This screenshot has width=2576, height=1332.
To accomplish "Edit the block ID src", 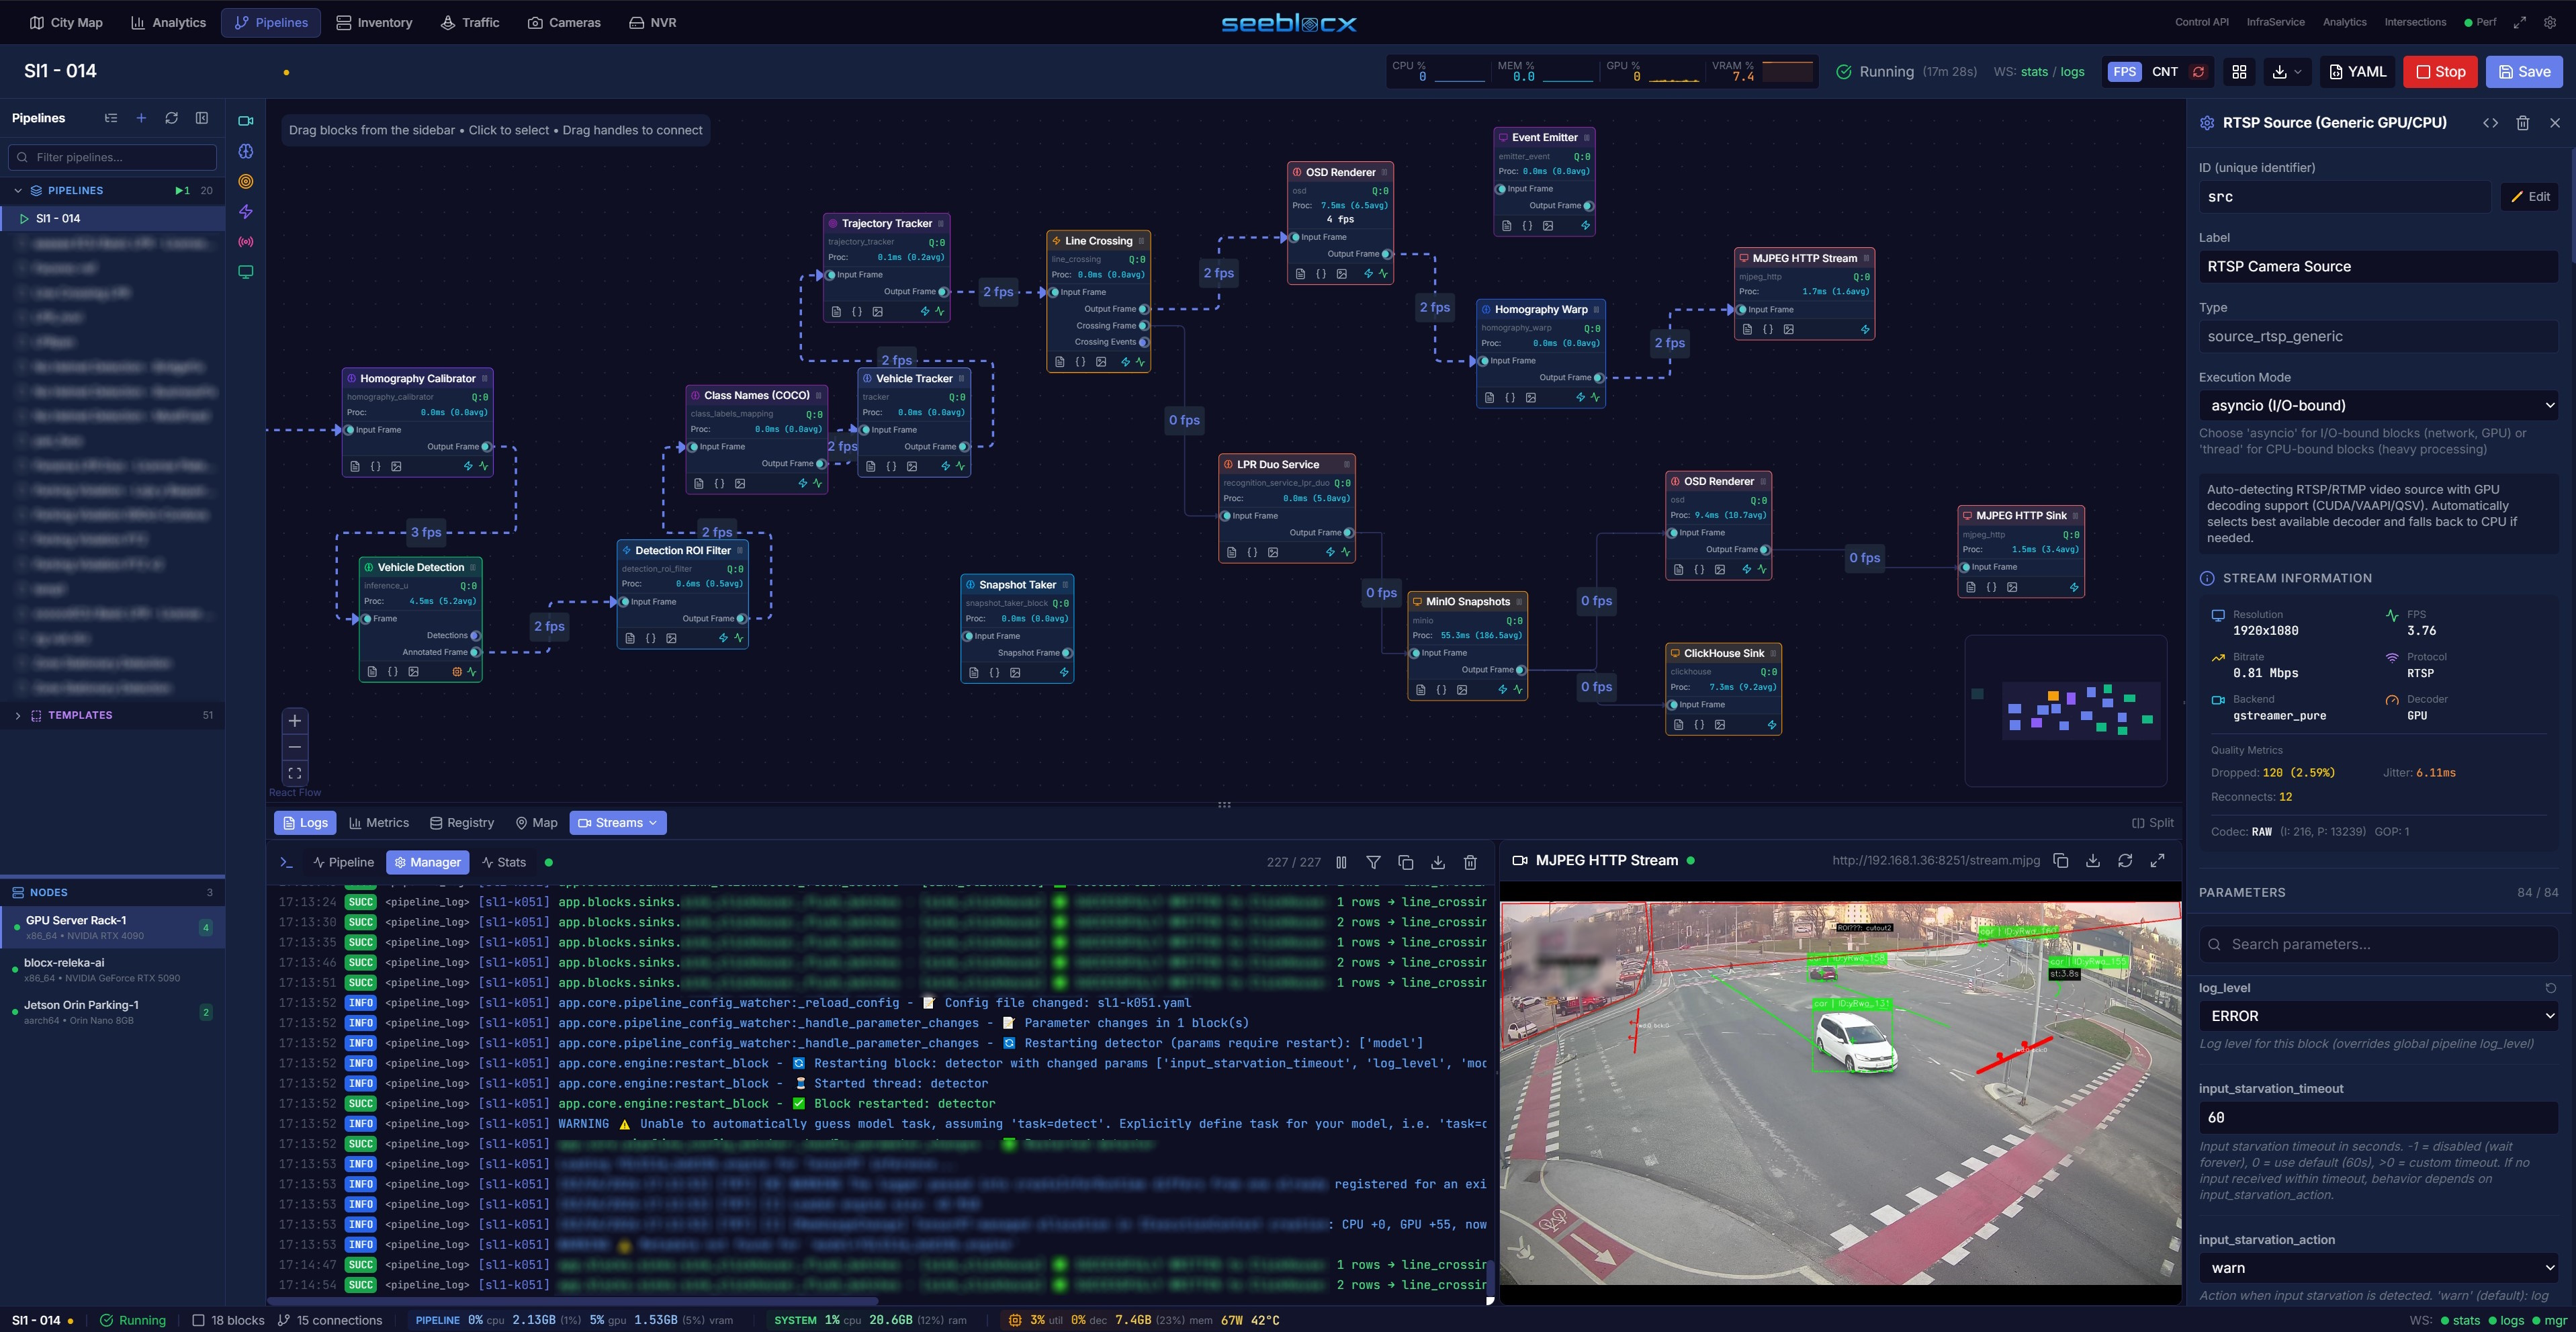I will point(2530,197).
